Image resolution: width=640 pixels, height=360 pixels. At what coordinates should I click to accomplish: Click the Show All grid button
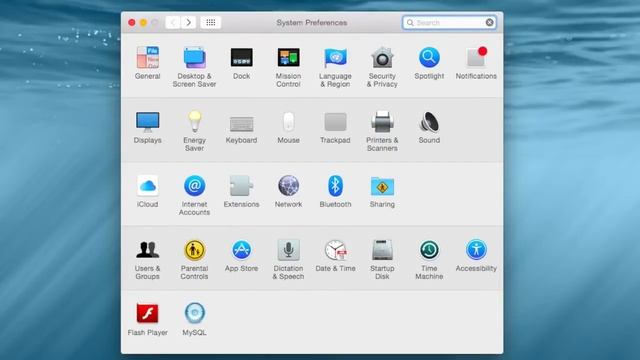pos(211,22)
